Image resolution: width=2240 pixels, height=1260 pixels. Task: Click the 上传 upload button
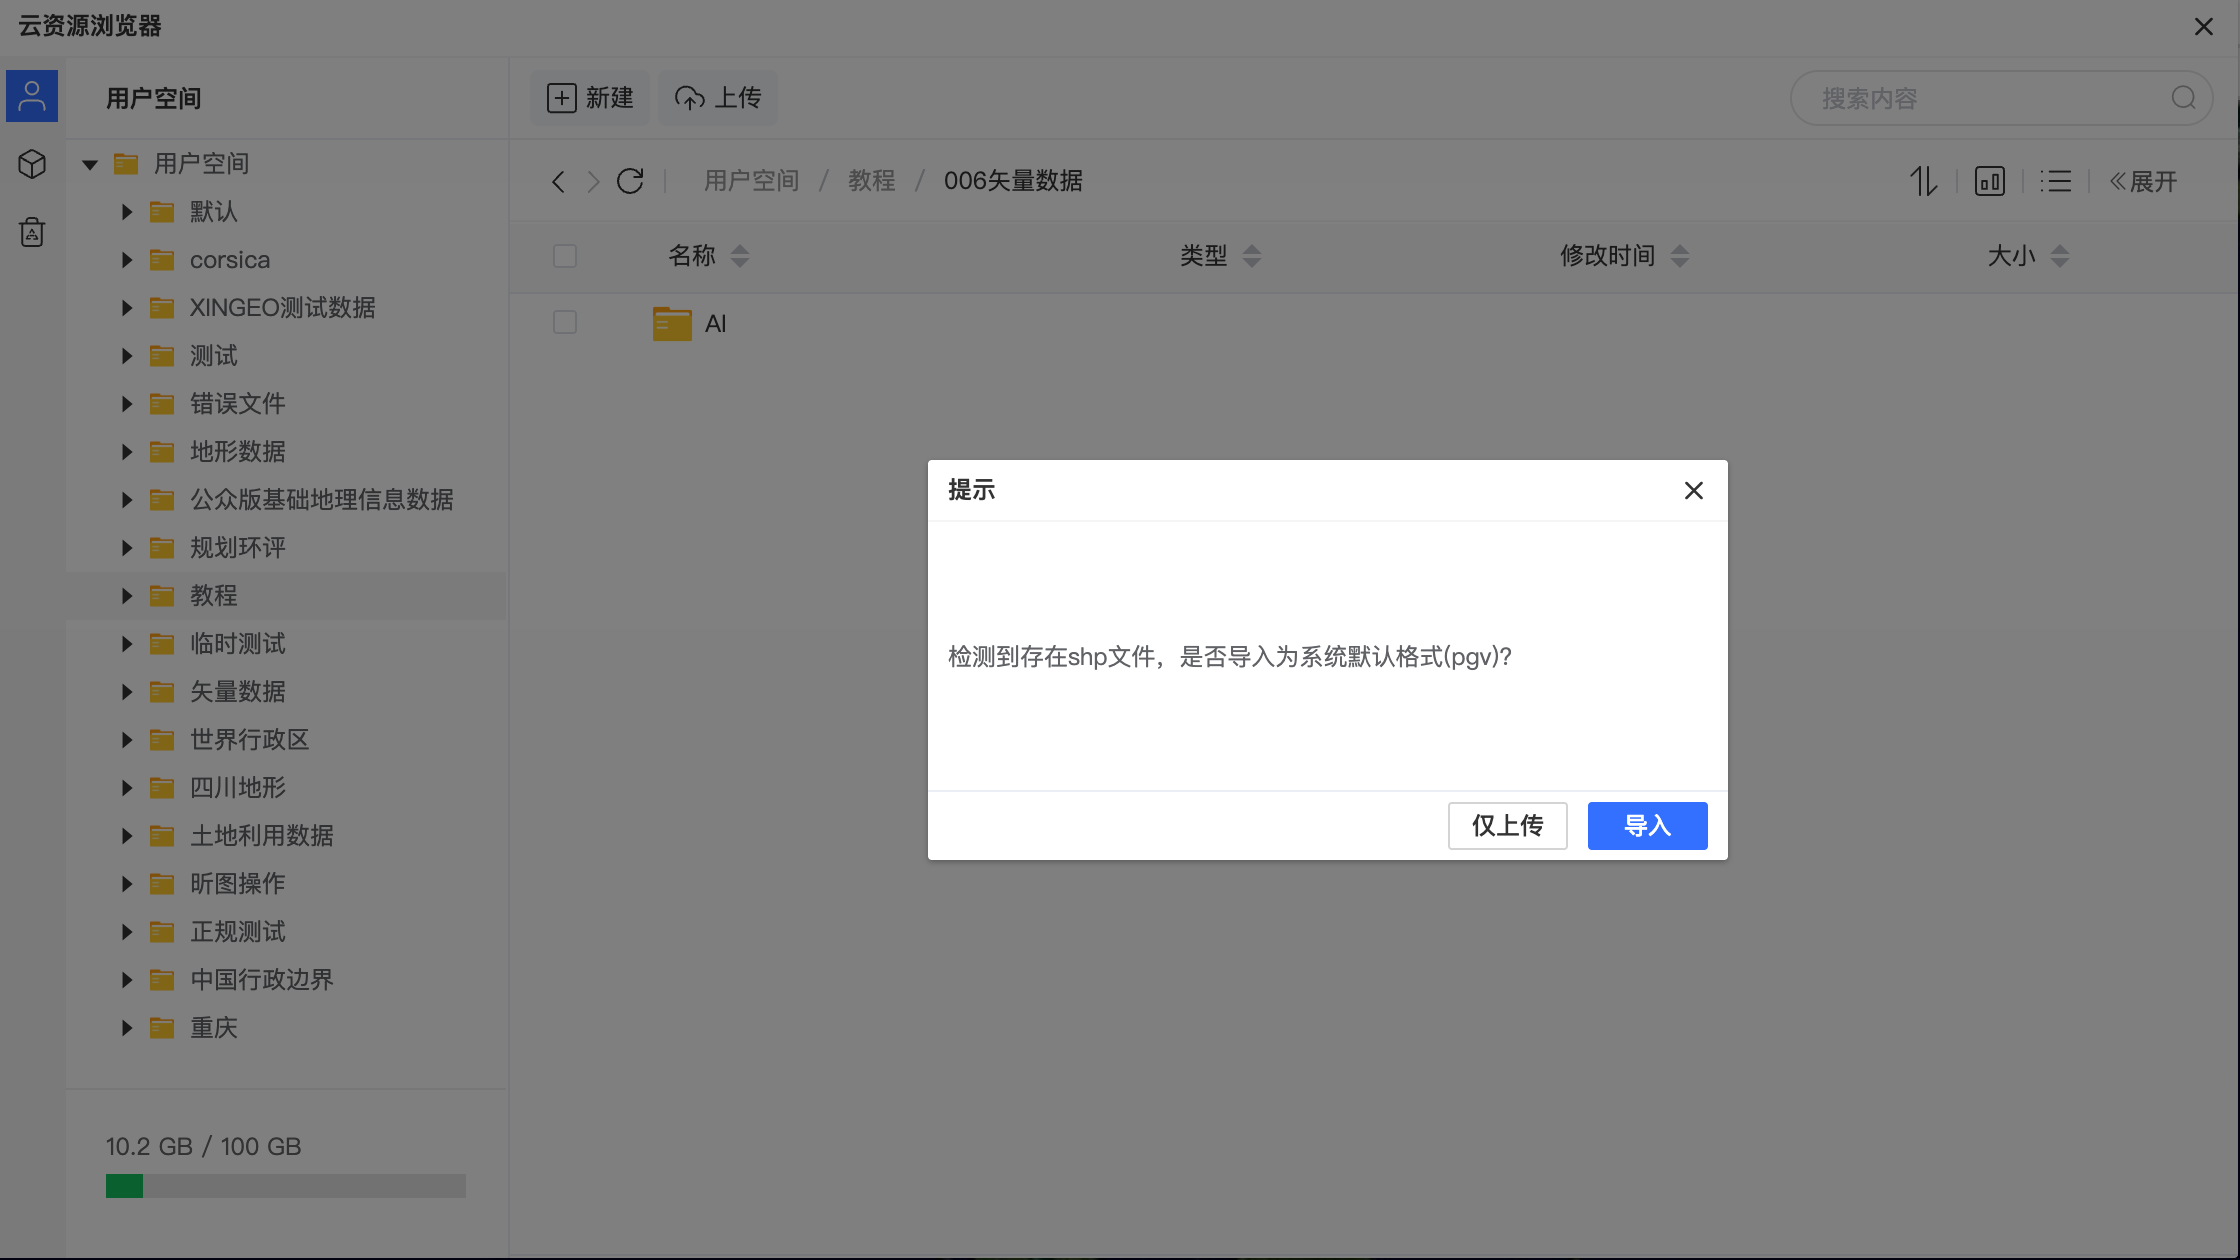point(718,98)
